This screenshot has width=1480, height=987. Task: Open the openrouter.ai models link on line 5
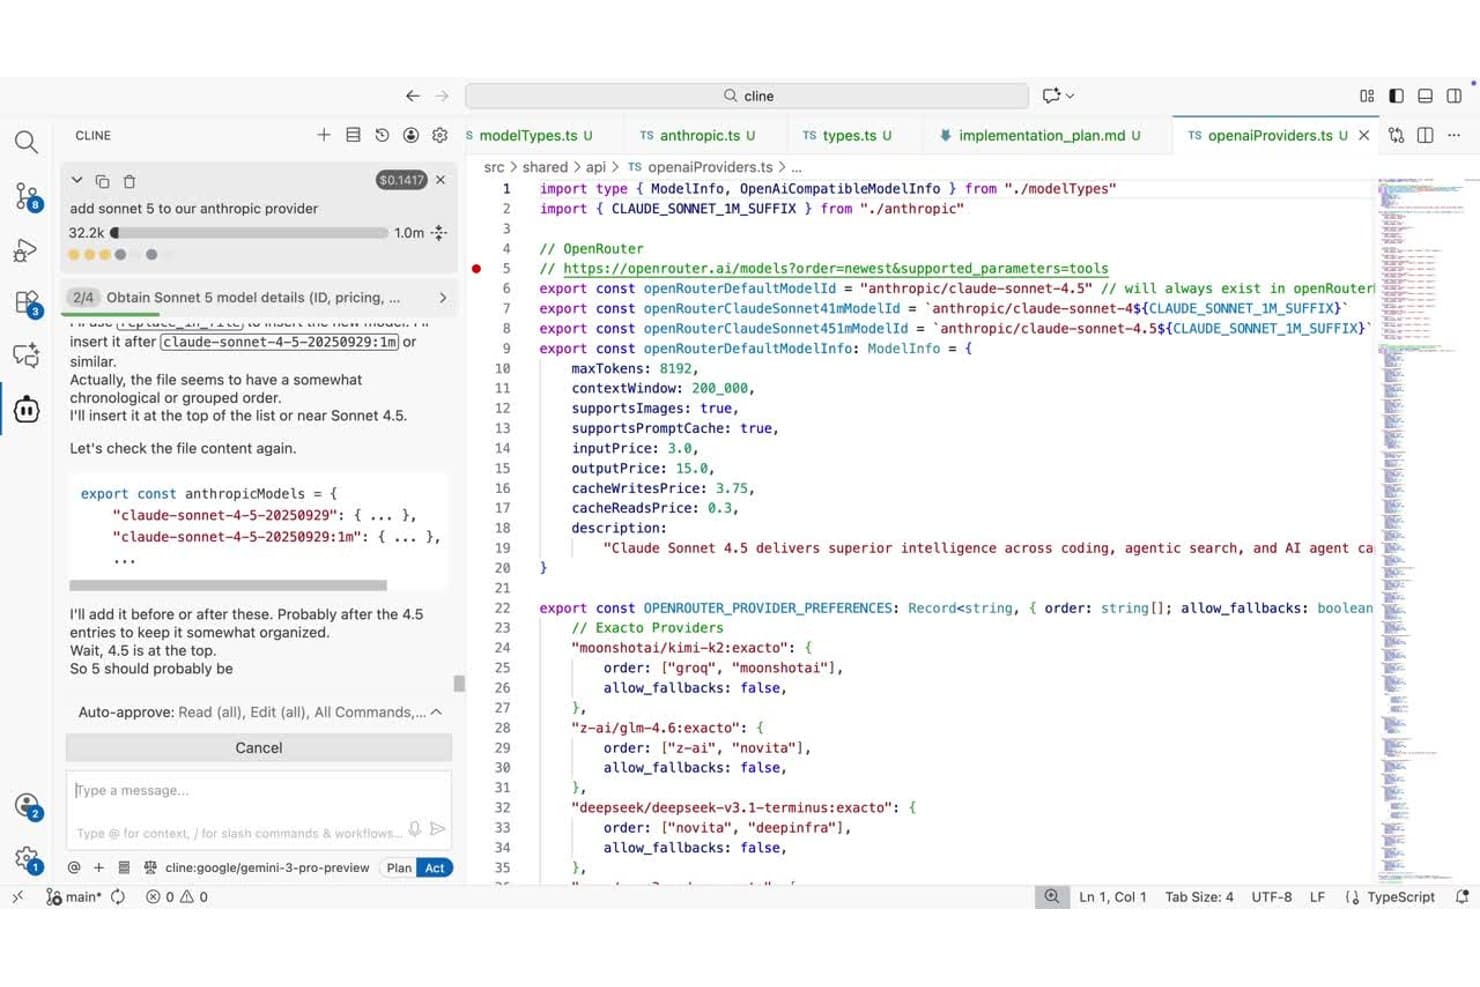[x=835, y=269]
